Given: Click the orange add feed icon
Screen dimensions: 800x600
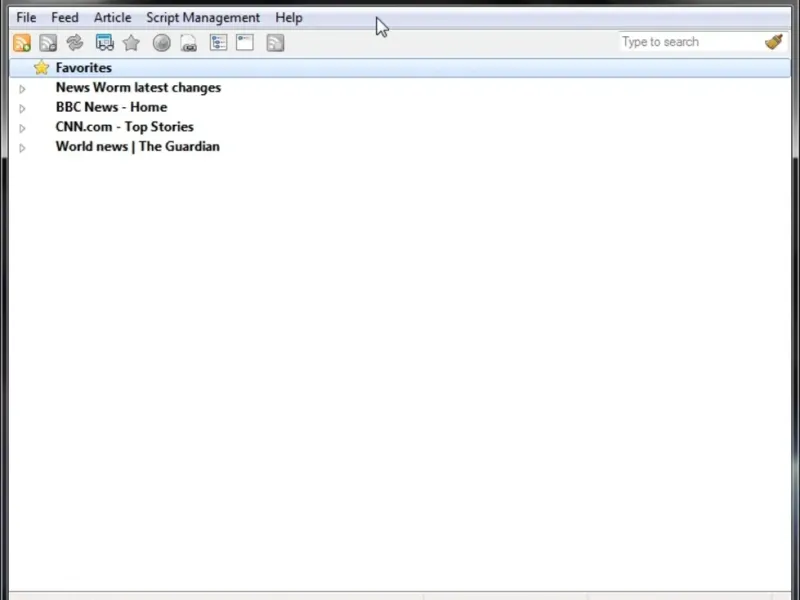Looking at the screenshot, I should 22,43.
